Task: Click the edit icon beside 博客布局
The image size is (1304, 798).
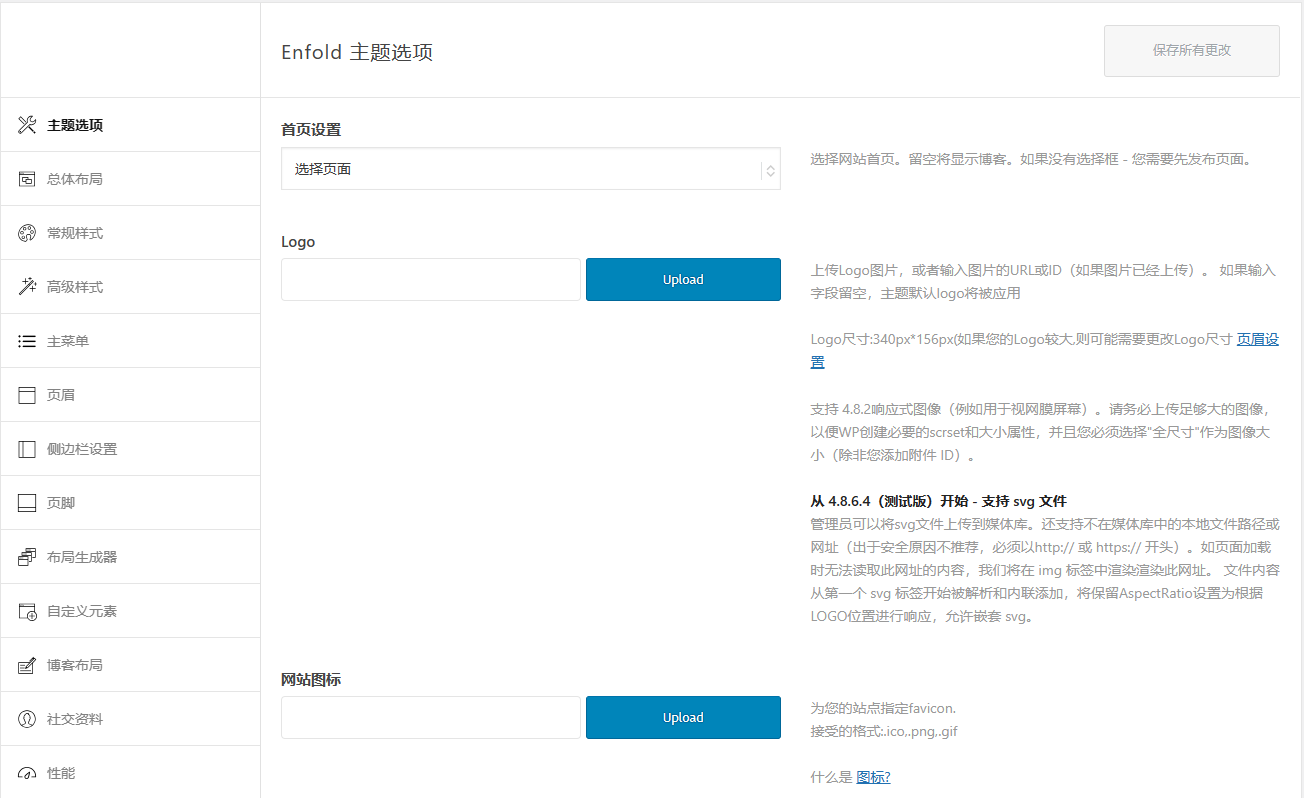Action: [27, 665]
